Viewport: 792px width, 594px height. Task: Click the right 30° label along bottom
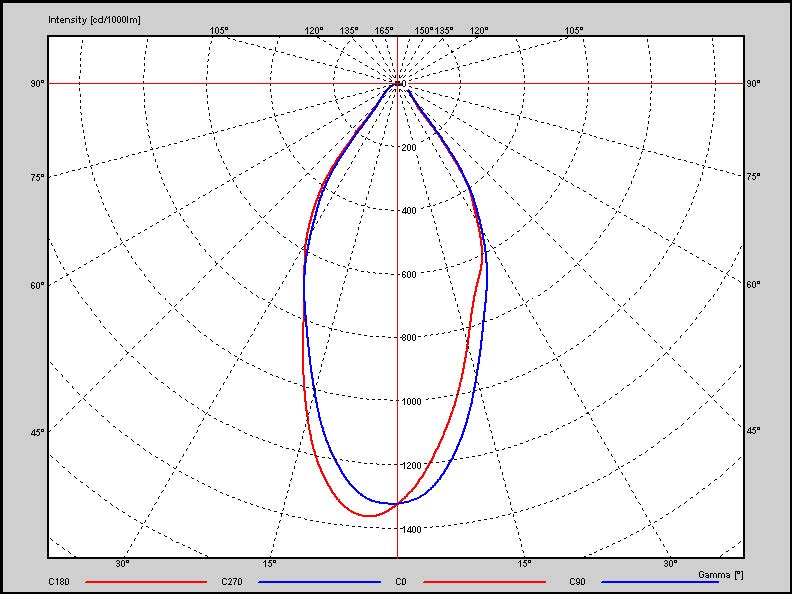pos(670,564)
